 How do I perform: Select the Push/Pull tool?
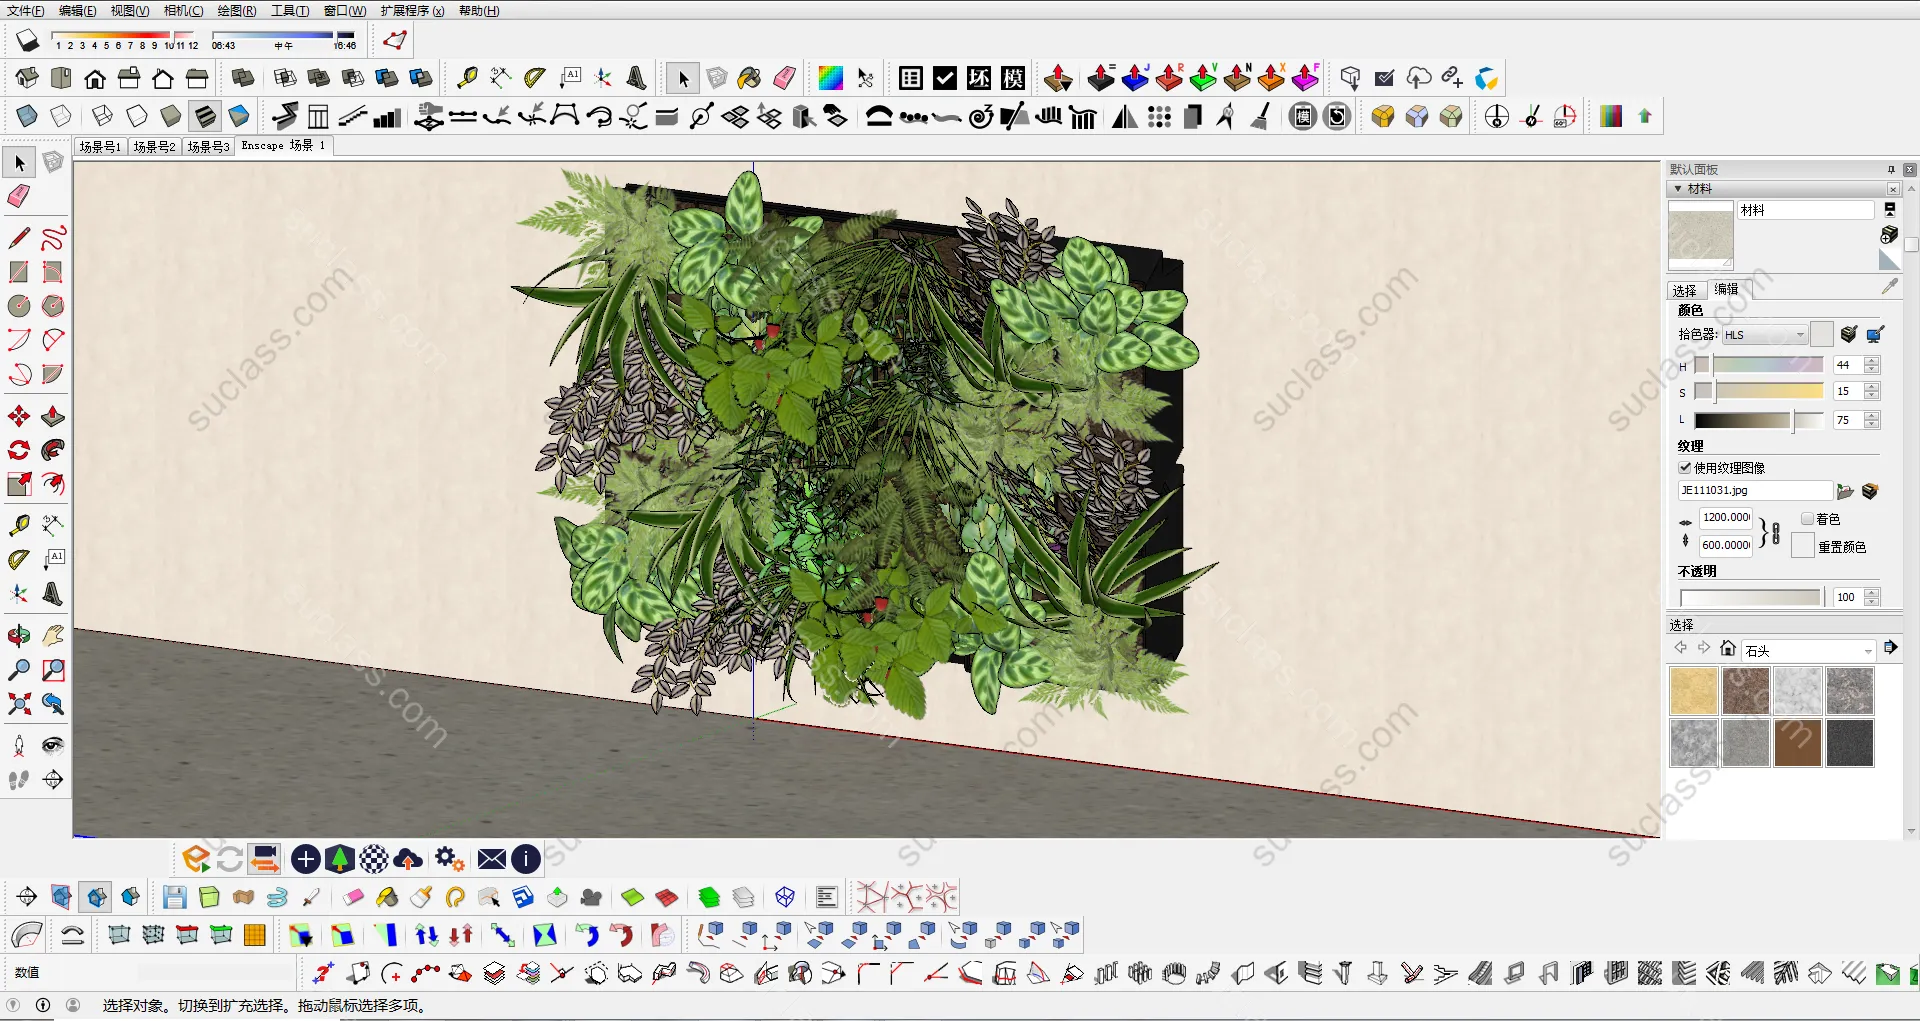pos(53,416)
